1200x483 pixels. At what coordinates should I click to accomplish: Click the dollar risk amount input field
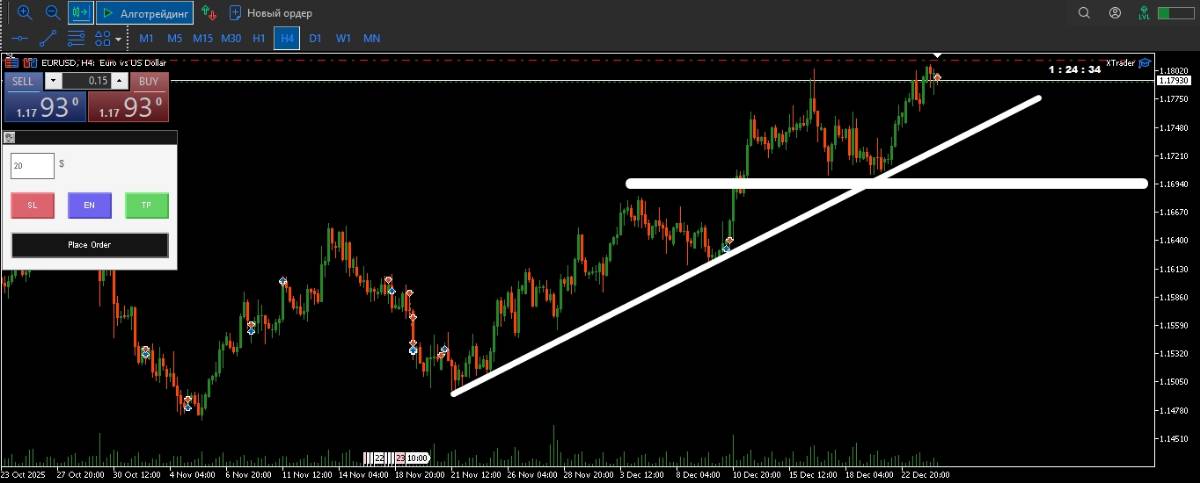(32, 166)
